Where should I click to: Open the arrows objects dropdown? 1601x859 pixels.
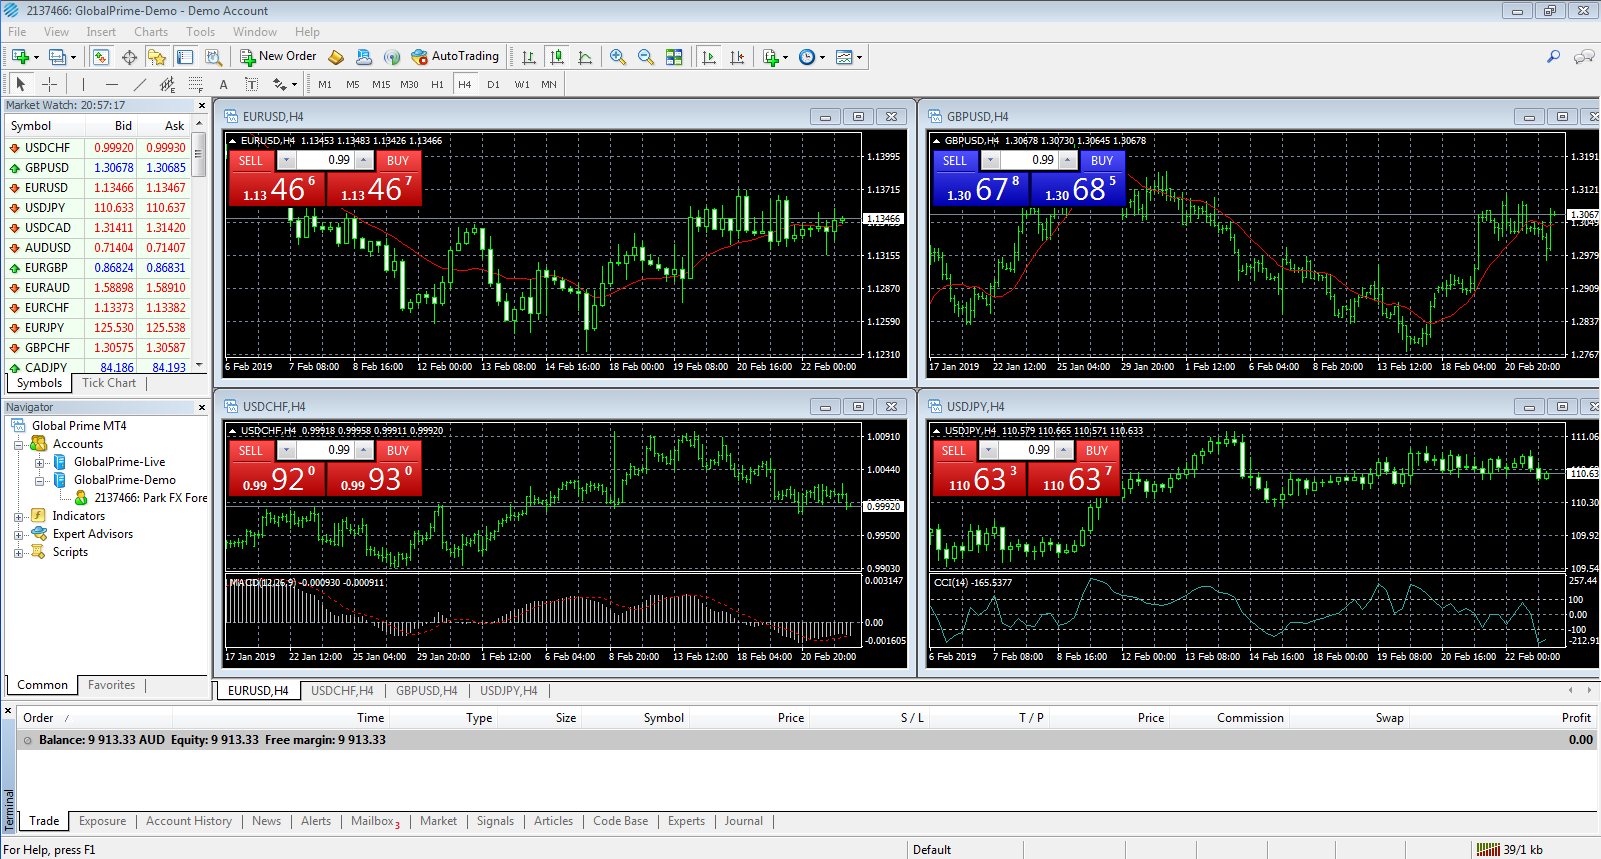pyautogui.click(x=294, y=84)
